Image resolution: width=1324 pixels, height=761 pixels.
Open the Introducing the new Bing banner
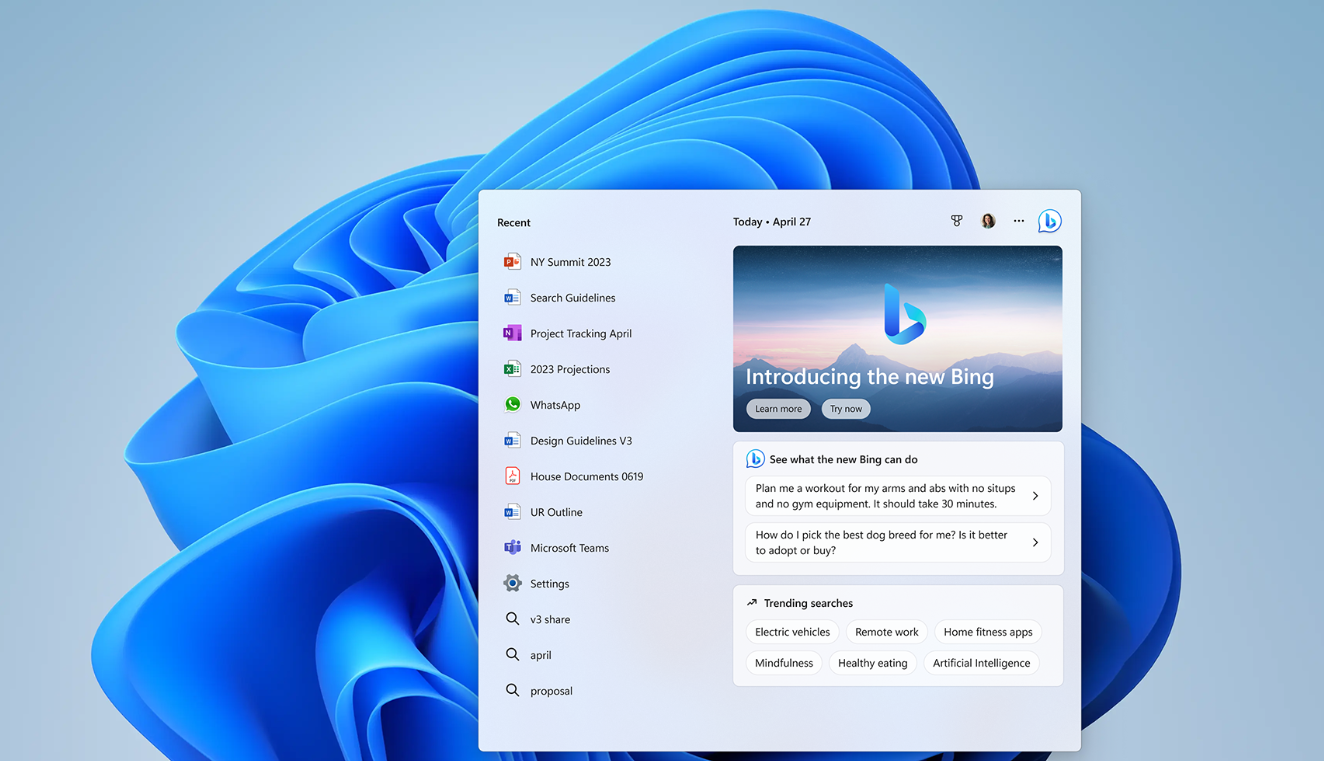(898, 339)
